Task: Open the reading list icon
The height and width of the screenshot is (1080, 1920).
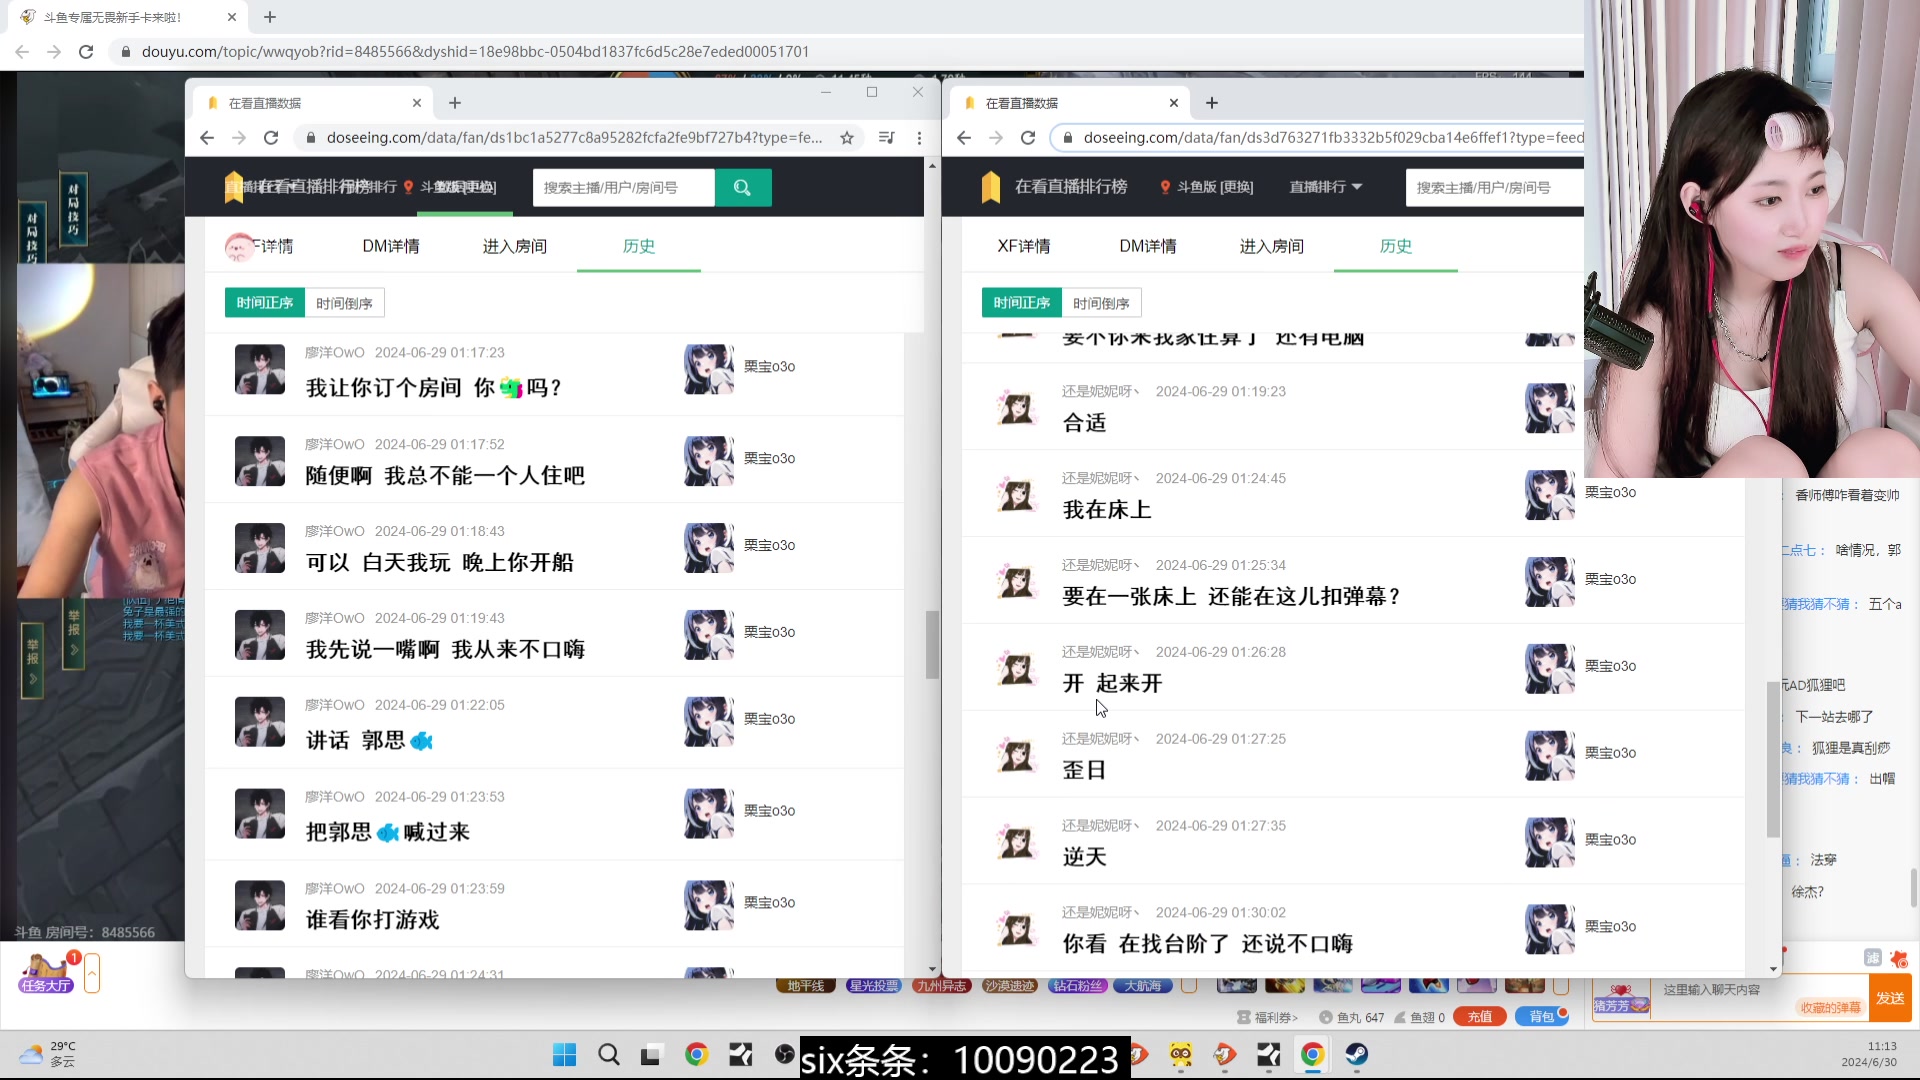Action: (886, 138)
